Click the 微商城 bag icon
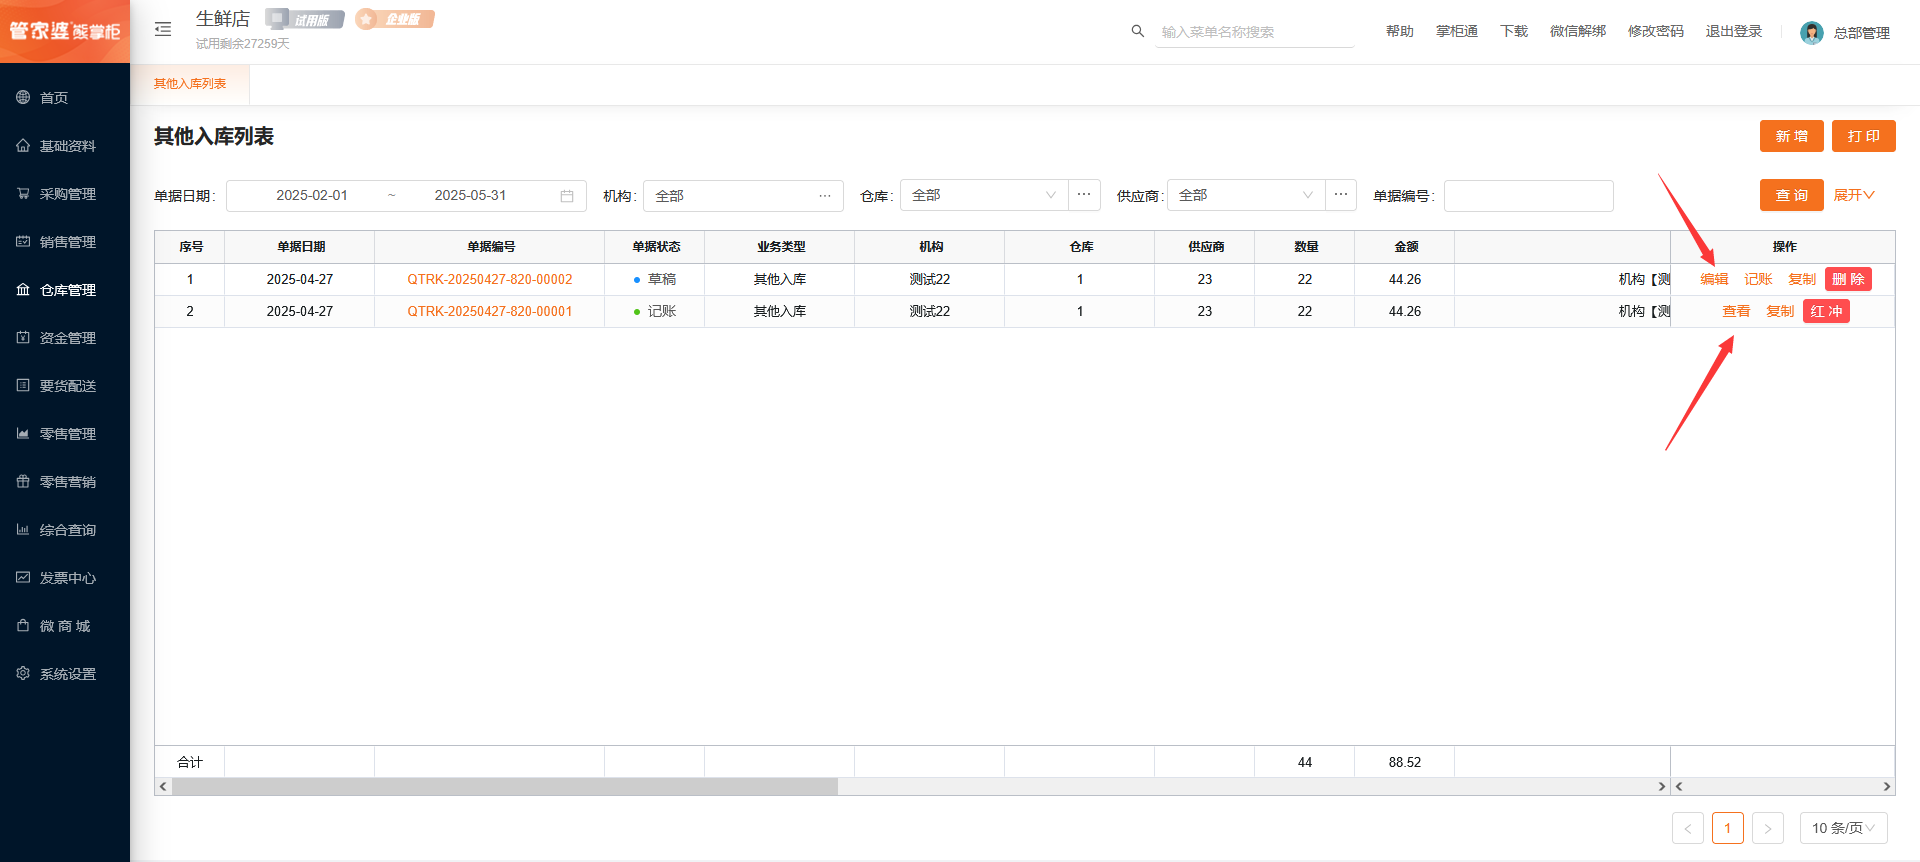The height and width of the screenshot is (862, 1920). coord(23,625)
